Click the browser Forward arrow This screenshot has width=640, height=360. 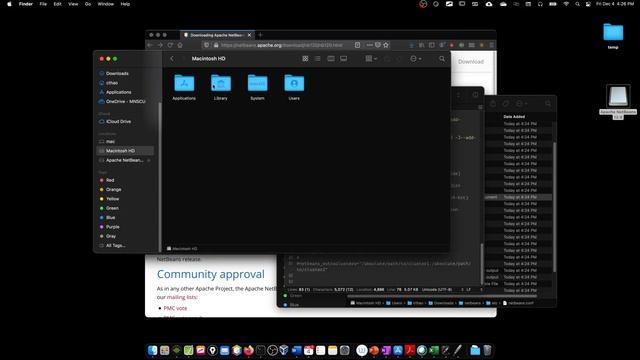pos(160,45)
